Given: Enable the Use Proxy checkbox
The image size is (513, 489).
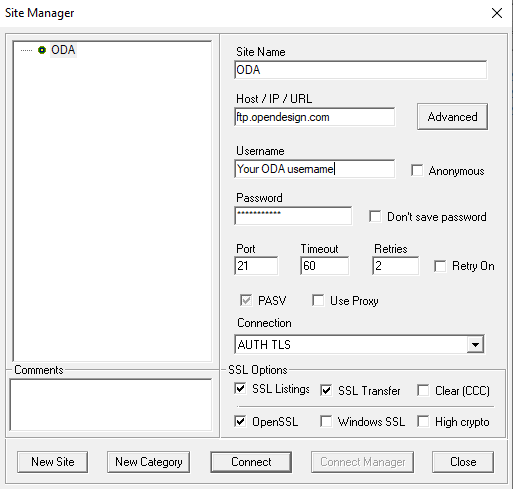Looking at the screenshot, I should click(x=318, y=300).
